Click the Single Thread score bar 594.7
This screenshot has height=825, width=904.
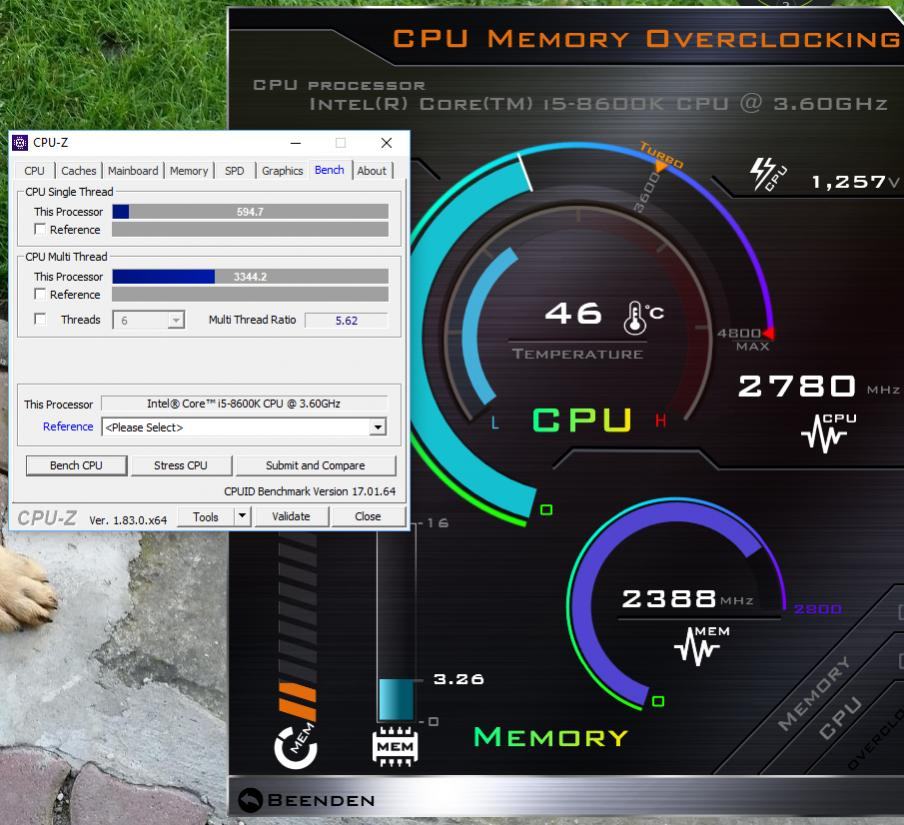(x=250, y=212)
